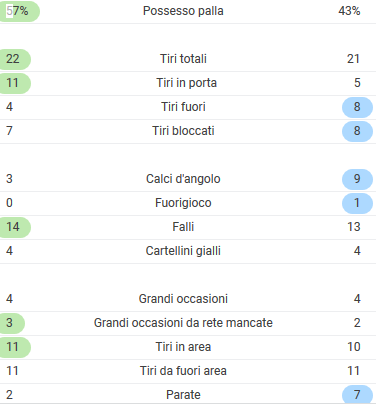Click the green 11 Tiri in porta badge
The height and width of the screenshot is (412, 376).
coord(15,83)
